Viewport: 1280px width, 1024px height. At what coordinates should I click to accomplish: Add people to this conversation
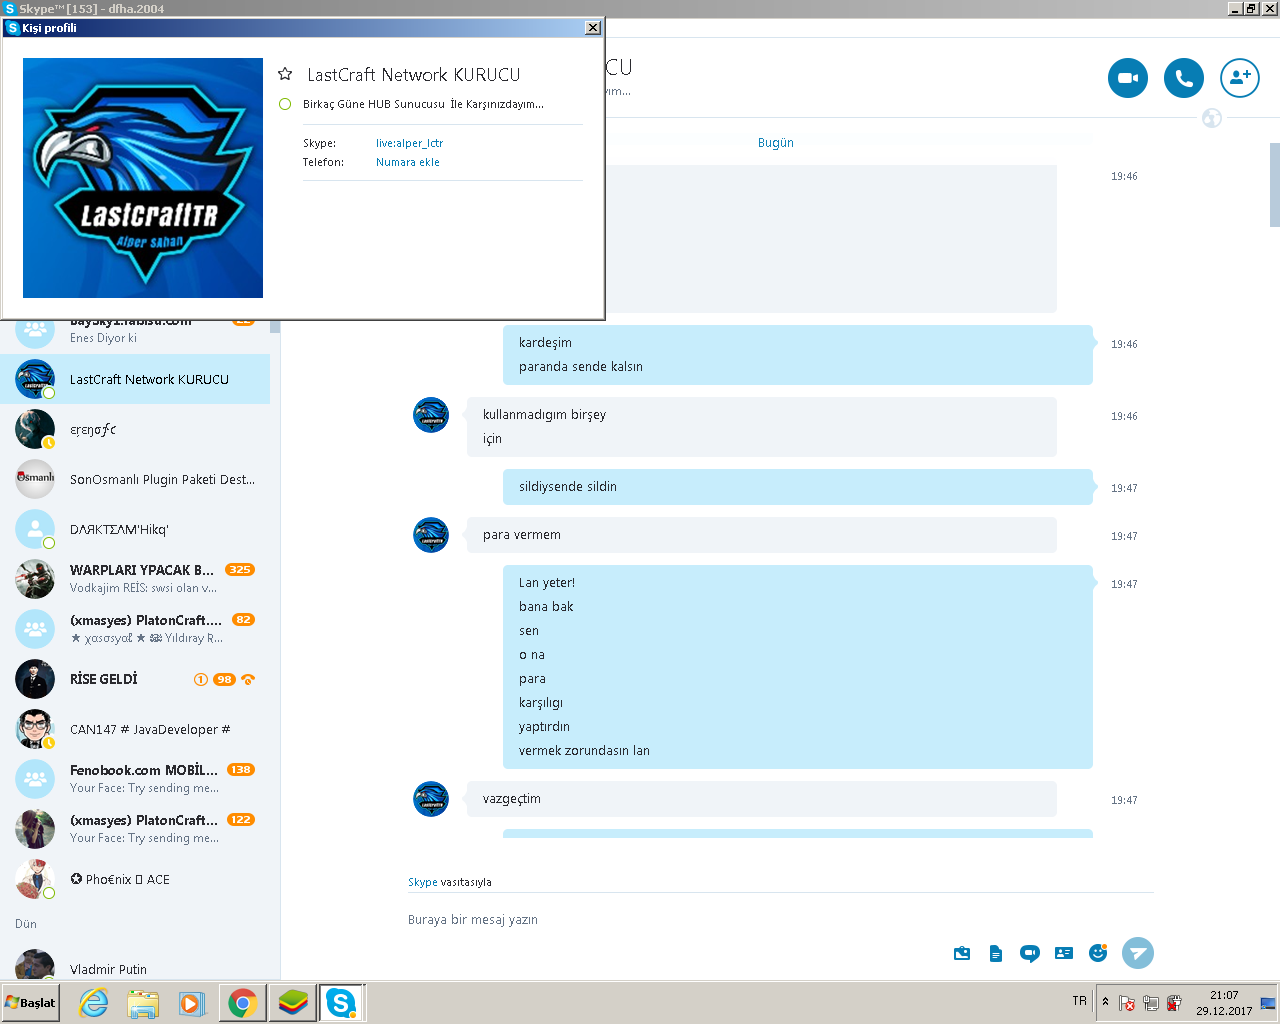tap(1239, 78)
